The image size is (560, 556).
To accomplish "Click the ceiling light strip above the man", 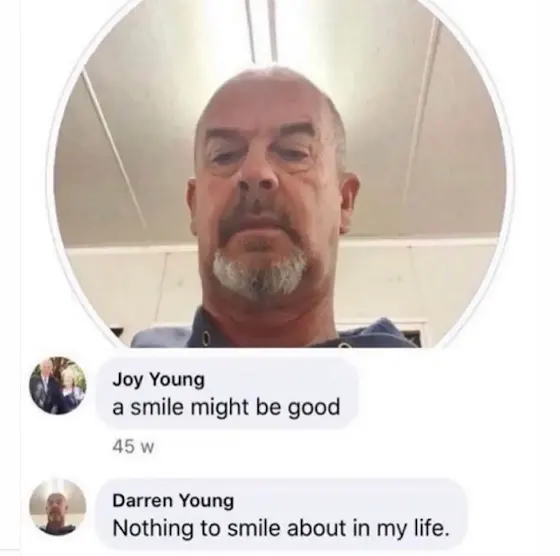I will 262,30.
